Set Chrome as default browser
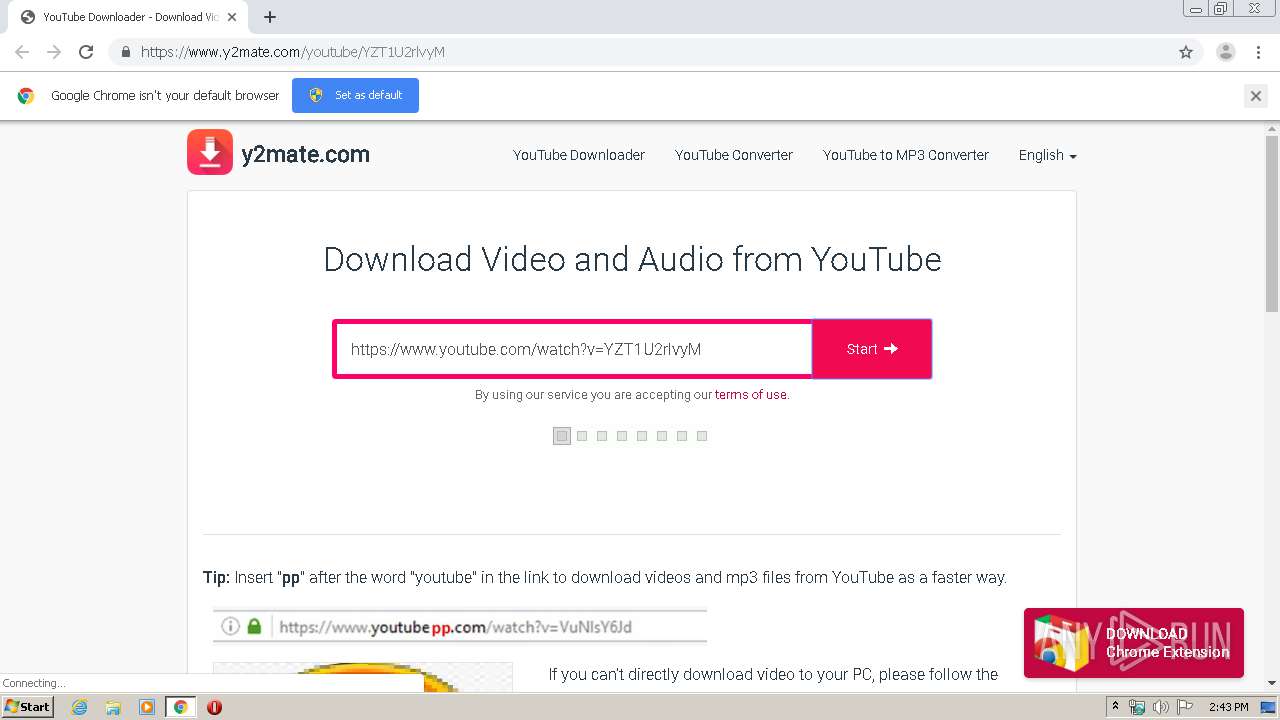The image size is (1280, 720). (x=355, y=96)
